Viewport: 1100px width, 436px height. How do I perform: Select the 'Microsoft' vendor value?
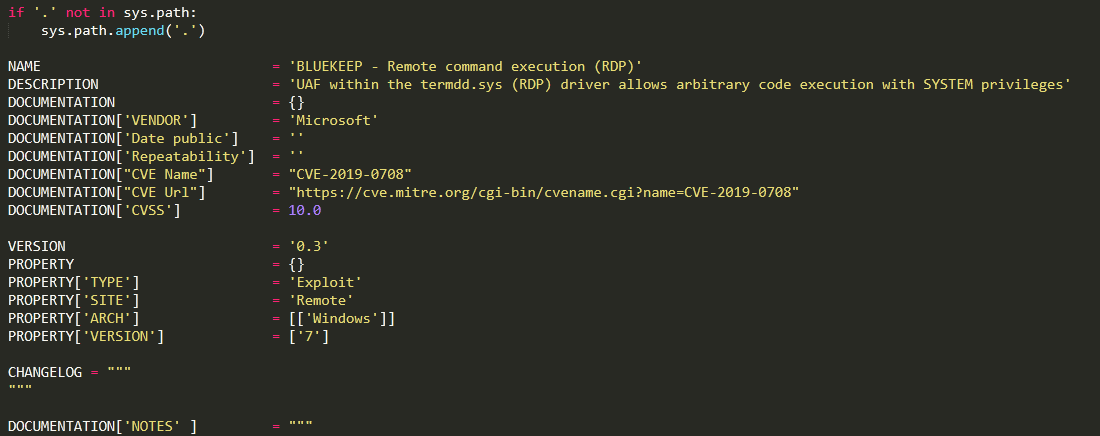tap(334, 120)
